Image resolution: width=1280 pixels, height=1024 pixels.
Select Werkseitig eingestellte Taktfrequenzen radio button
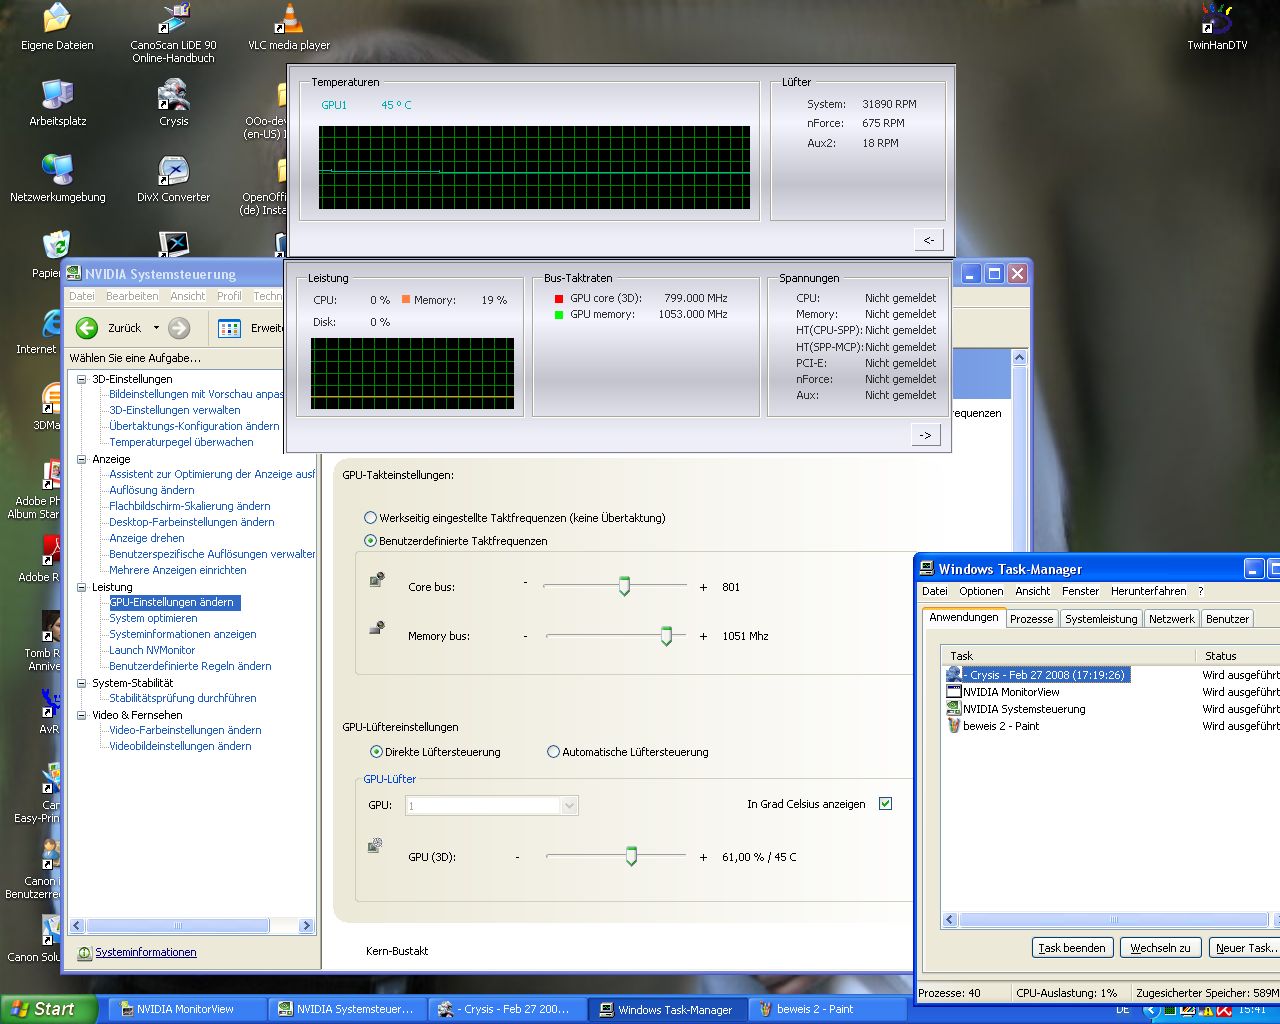click(370, 518)
